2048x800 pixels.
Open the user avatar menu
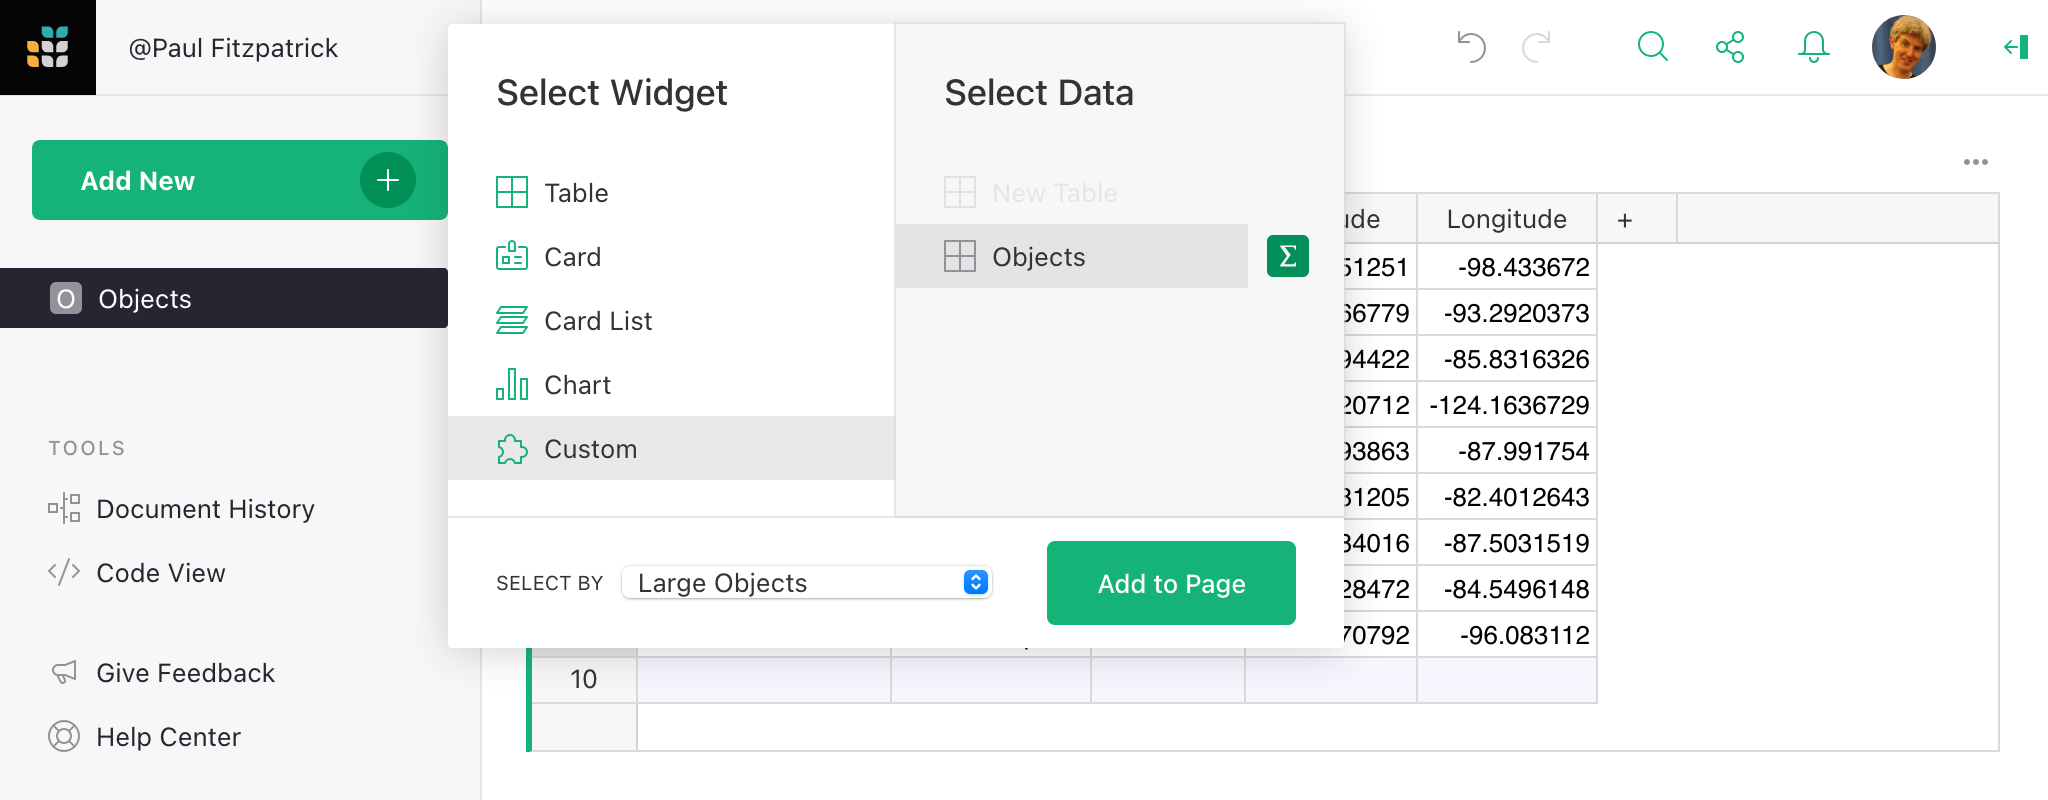(x=1903, y=47)
